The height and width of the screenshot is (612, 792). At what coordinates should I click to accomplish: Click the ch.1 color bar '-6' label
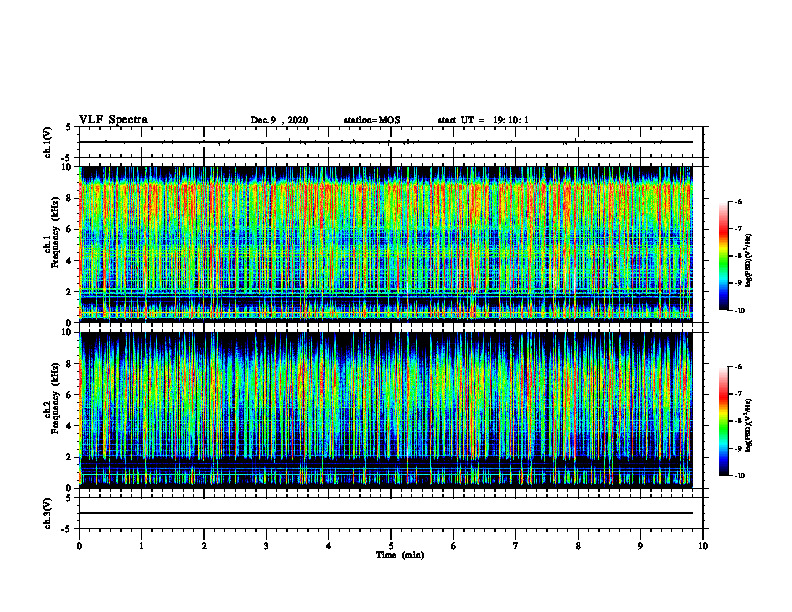[x=738, y=202]
